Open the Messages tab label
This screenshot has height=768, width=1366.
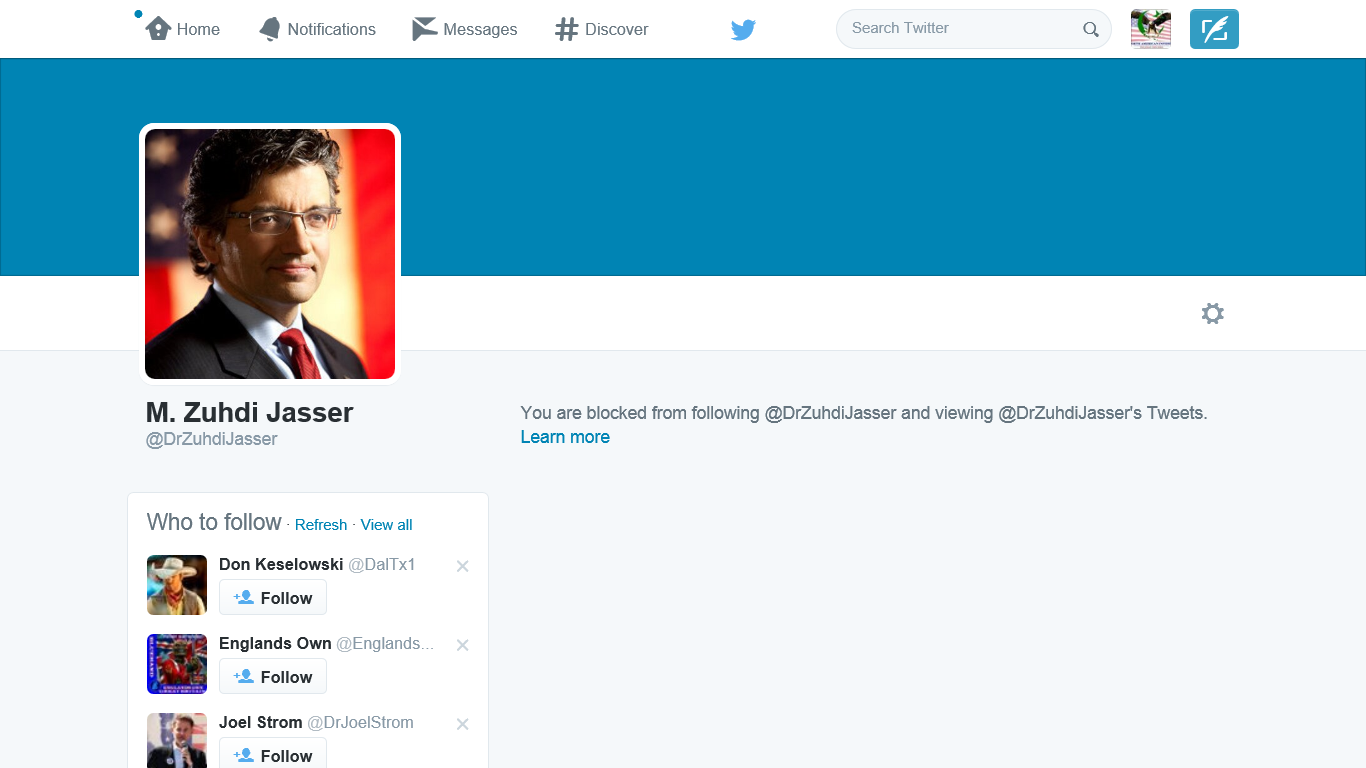pyautogui.click(x=480, y=30)
